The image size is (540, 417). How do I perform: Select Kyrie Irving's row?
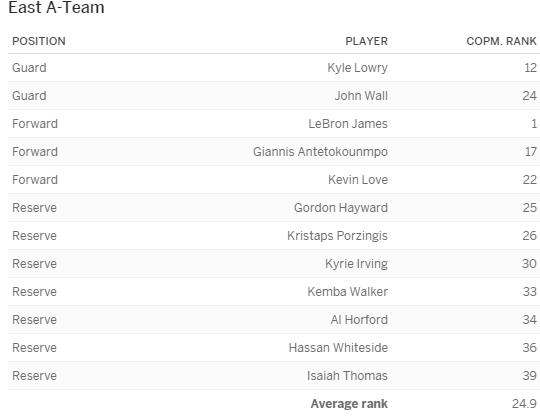coord(274,264)
